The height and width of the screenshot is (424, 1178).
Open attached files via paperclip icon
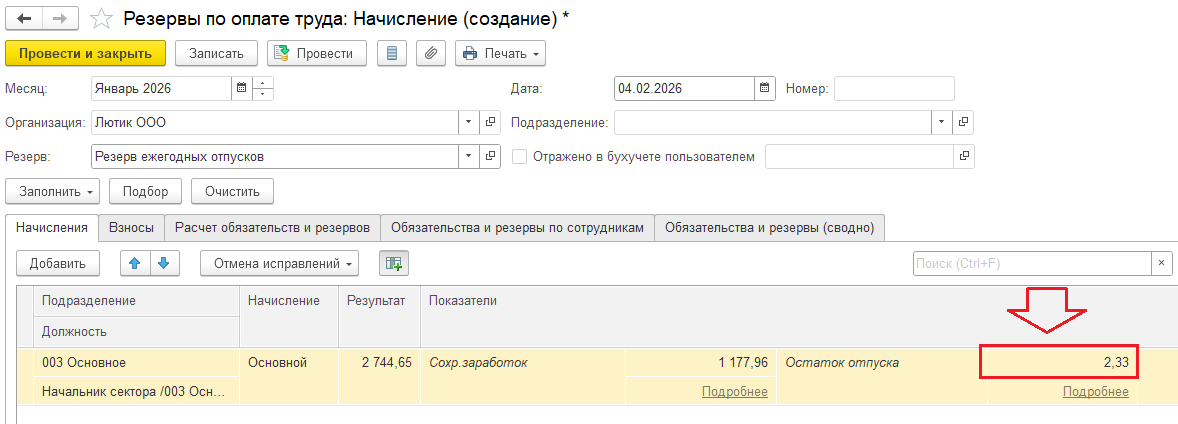431,53
